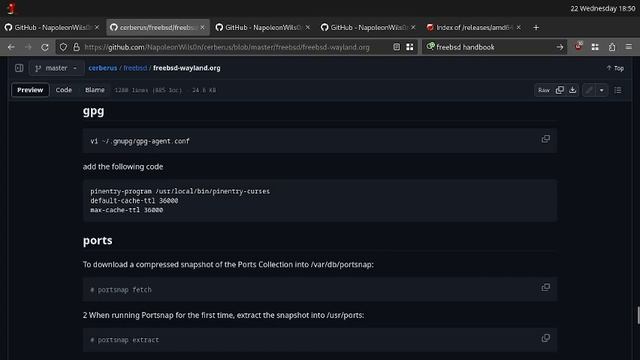The width and height of the screenshot is (640, 360).
Task: Expand the file tree side panel
Action: [19, 68]
